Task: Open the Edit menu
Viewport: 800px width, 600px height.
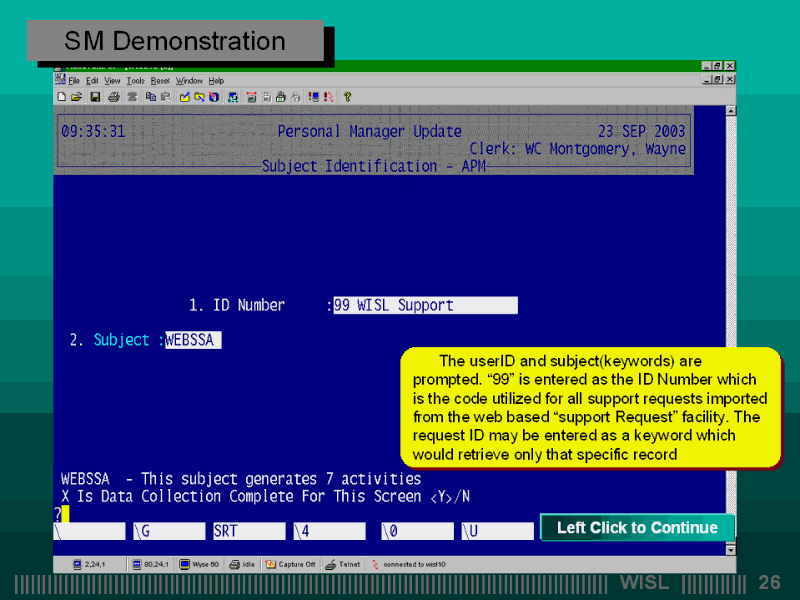Action: coord(92,80)
